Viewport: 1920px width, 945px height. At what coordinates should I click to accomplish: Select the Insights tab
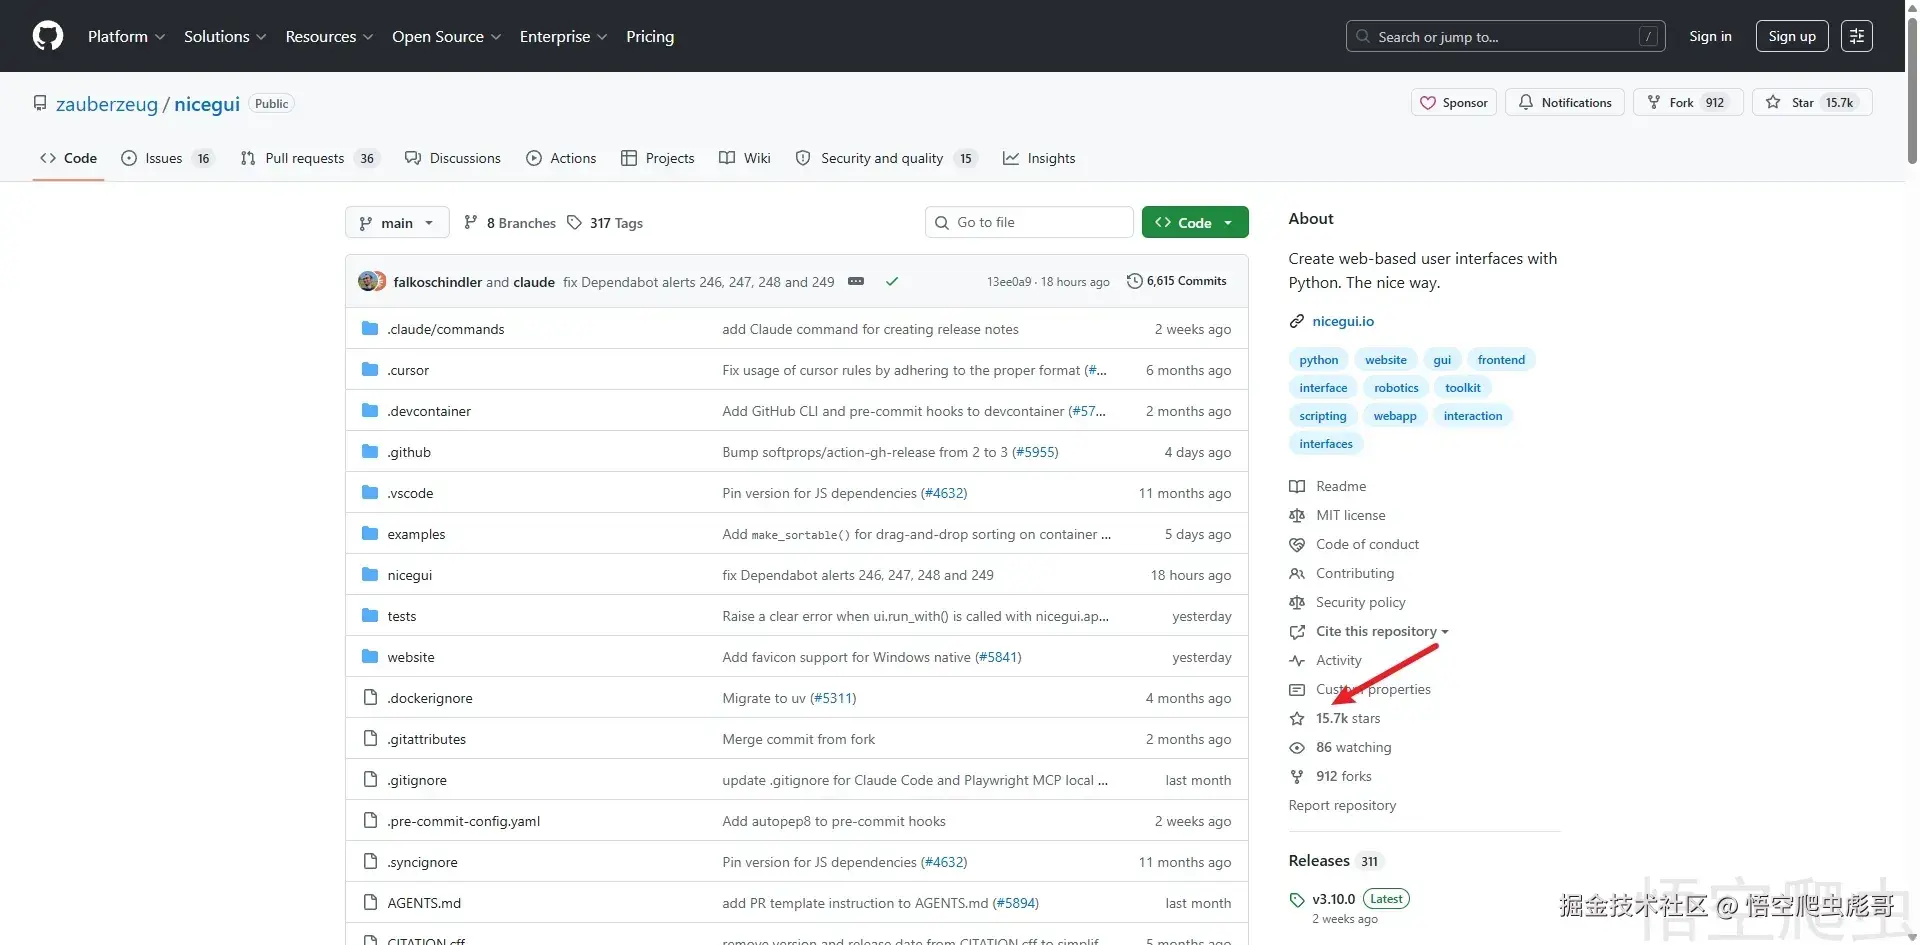click(1039, 158)
